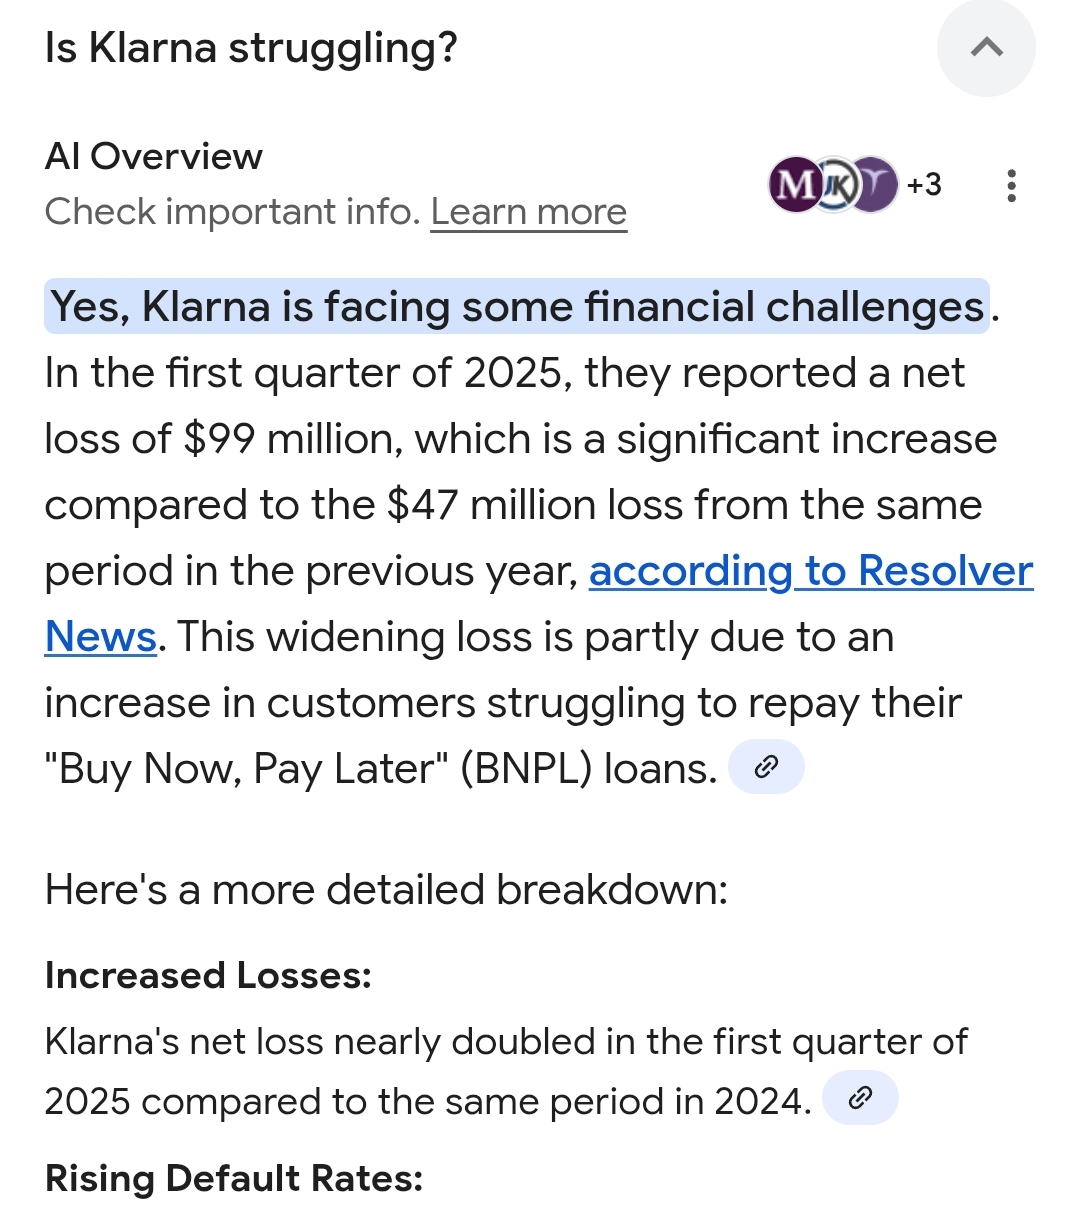Open the three-dot more options menu
Image resolution: width=1080 pixels, height=1218 pixels.
click(x=1012, y=186)
